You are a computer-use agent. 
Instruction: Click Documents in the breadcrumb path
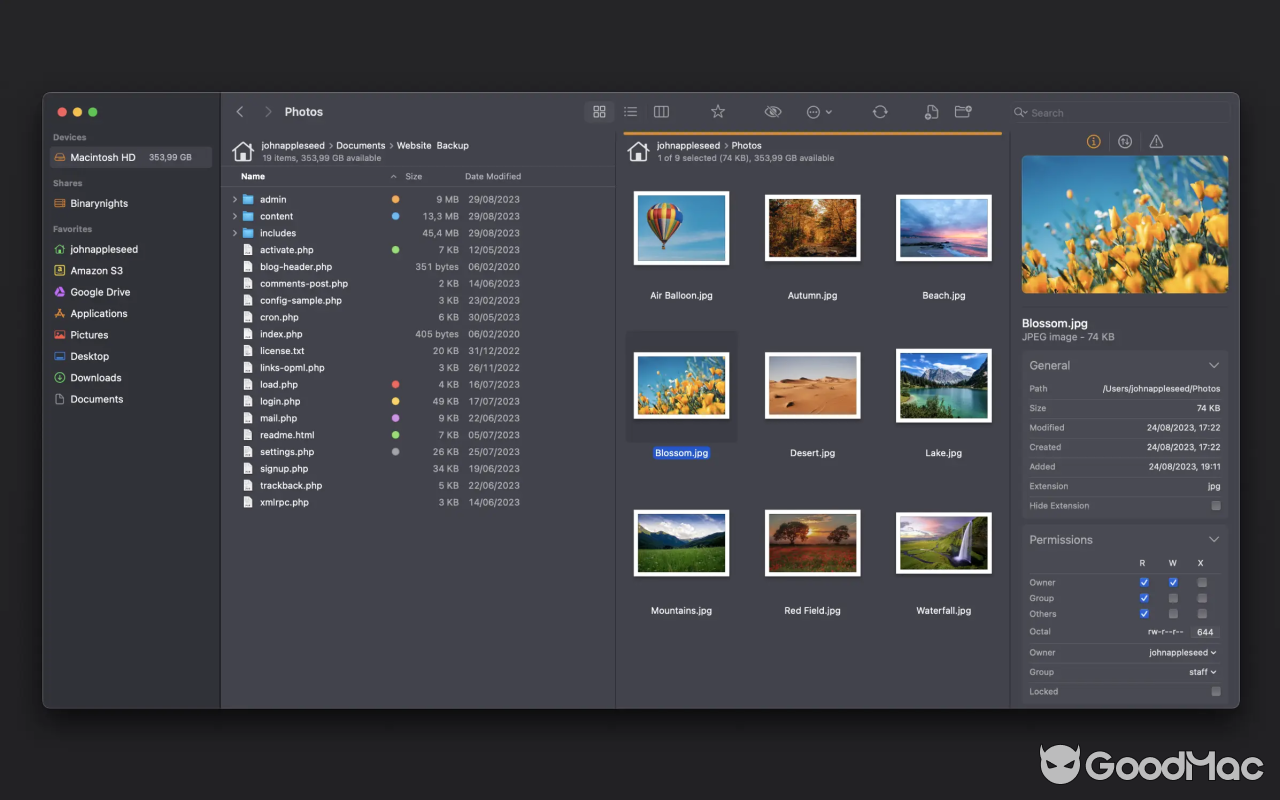[x=360, y=146]
